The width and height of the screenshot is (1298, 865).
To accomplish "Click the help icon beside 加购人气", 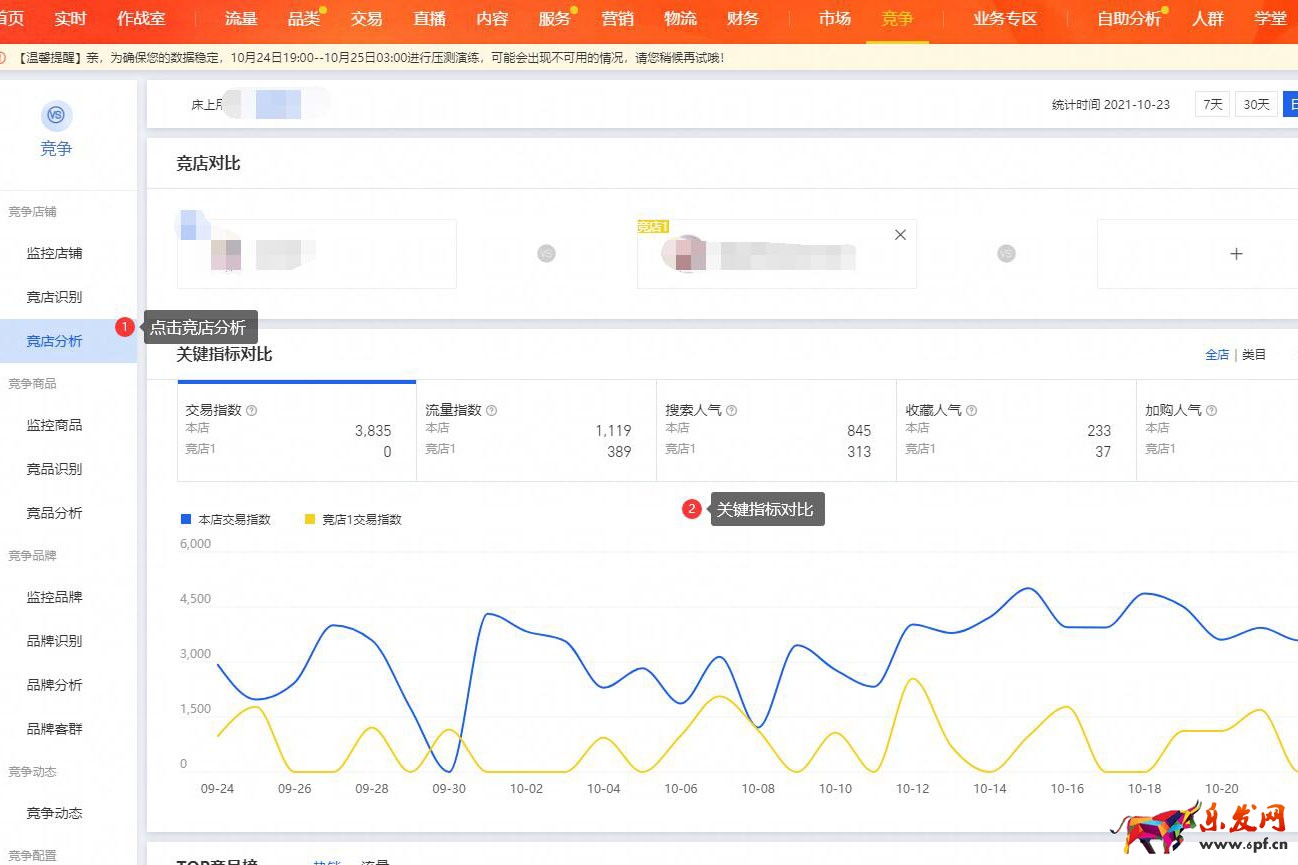I will pyautogui.click(x=1211, y=410).
